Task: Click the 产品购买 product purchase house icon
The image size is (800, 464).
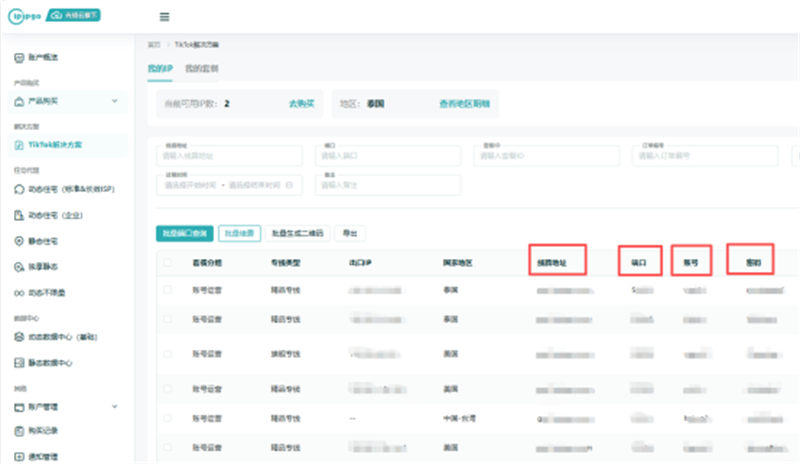Action: click(19, 102)
